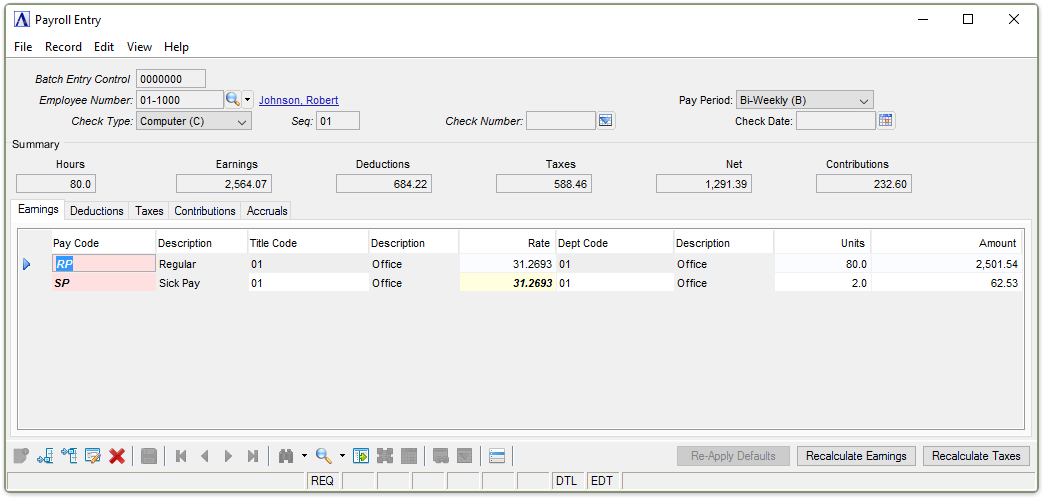Open the Help menu
1047x501 pixels.
[176, 47]
